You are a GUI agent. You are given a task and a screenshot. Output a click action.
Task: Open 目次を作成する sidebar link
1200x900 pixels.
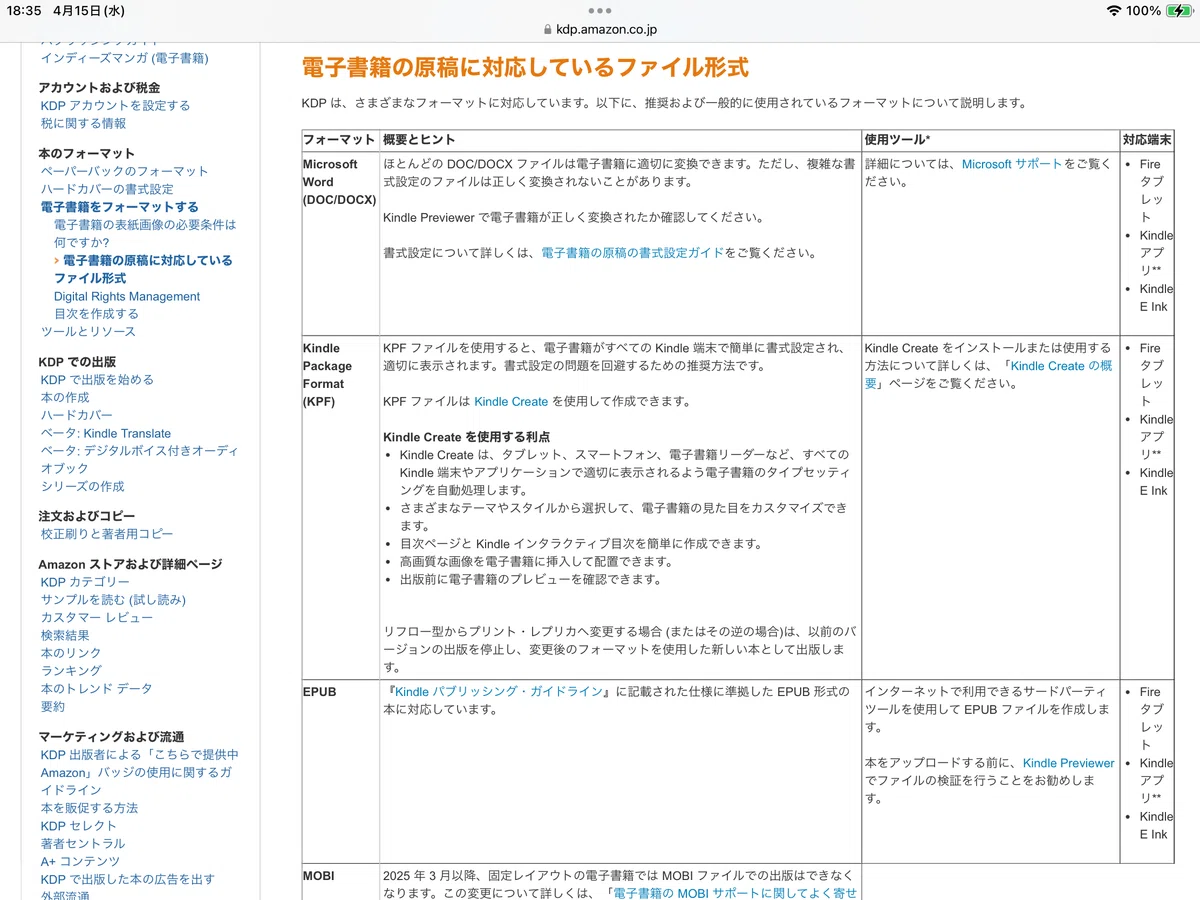96,313
